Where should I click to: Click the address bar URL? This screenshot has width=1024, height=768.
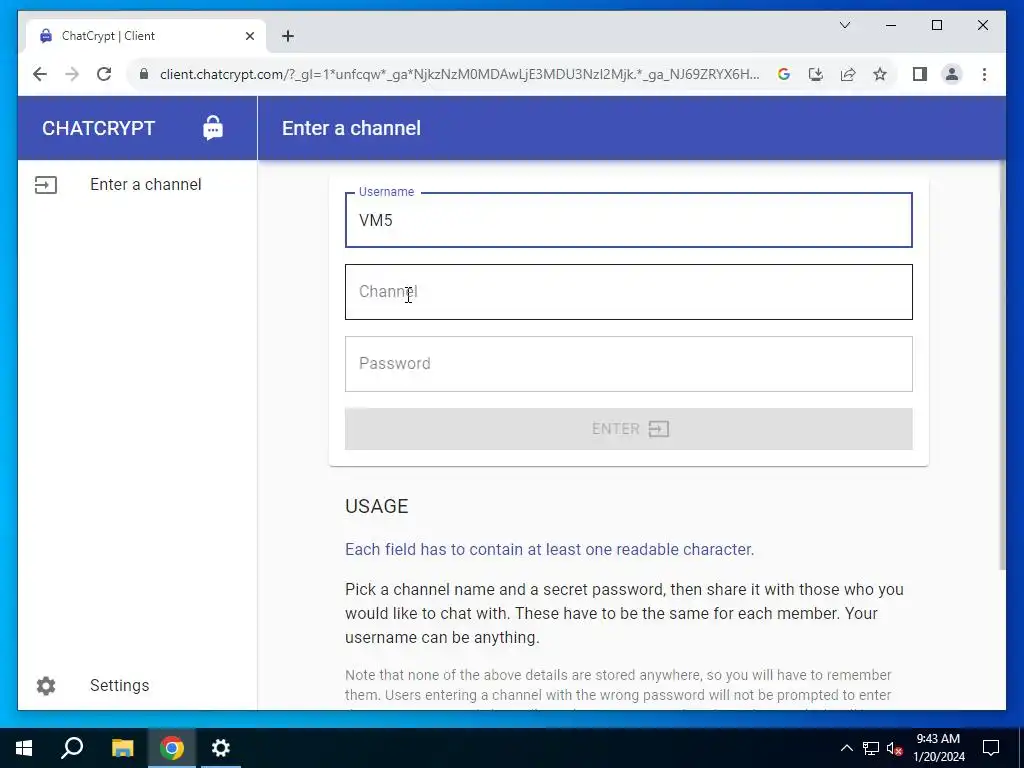[x=460, y=74]
